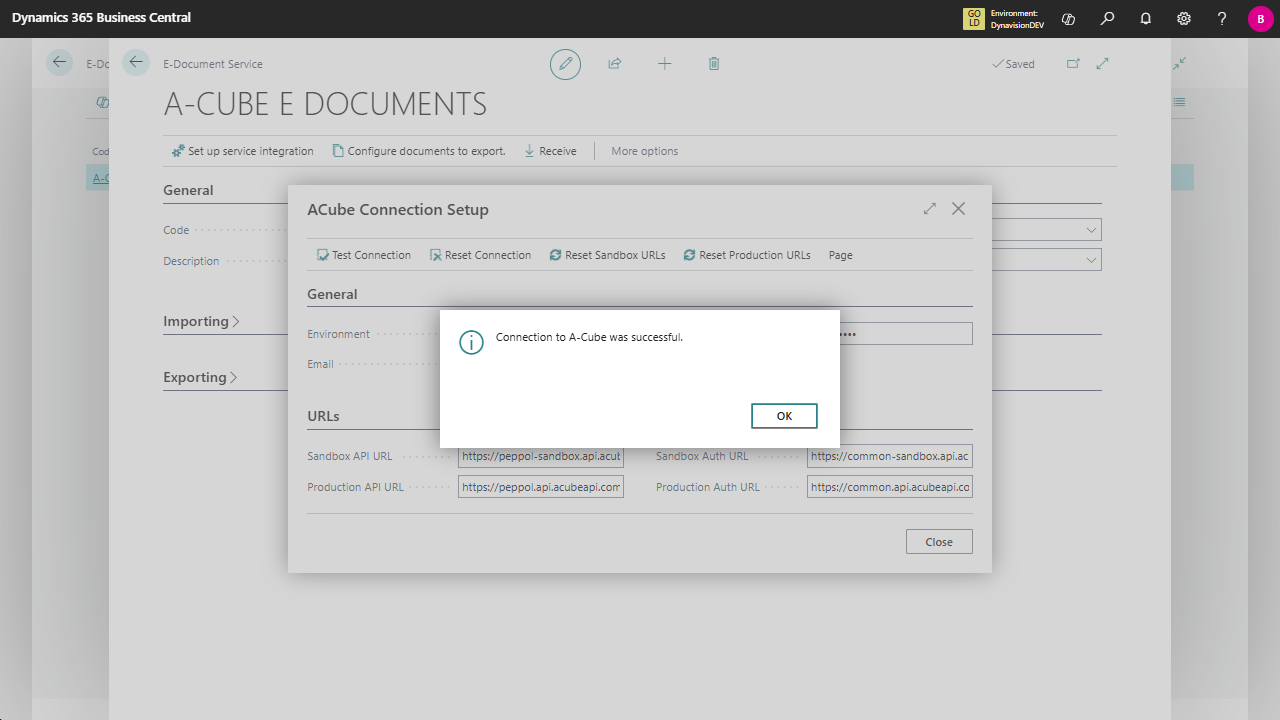Open the Page menu in ACube Connection Setup

(x=841, y=255)
